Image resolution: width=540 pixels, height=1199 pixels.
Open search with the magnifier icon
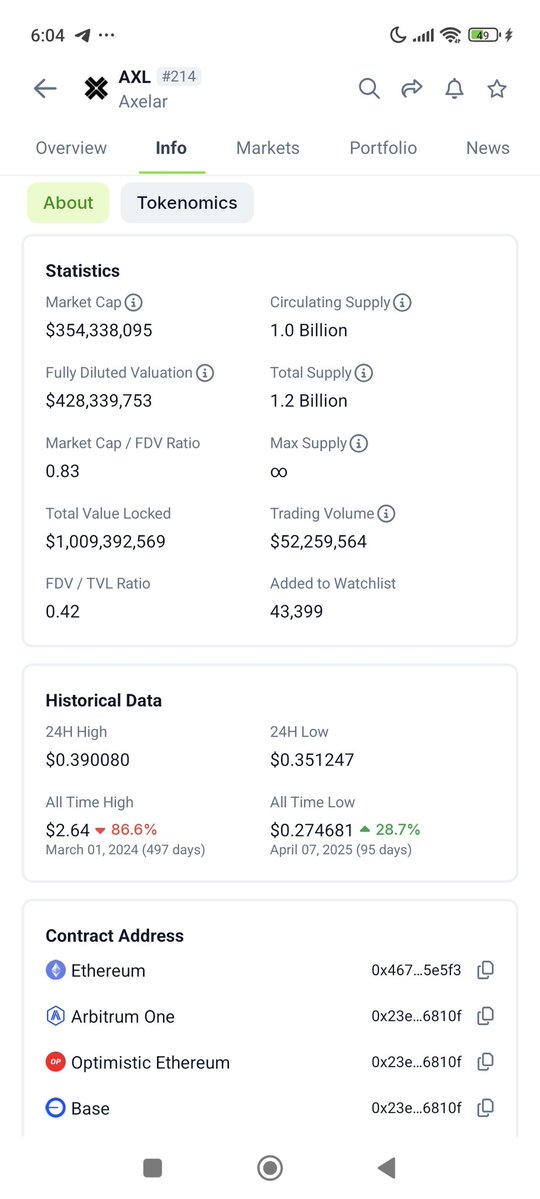369,89
